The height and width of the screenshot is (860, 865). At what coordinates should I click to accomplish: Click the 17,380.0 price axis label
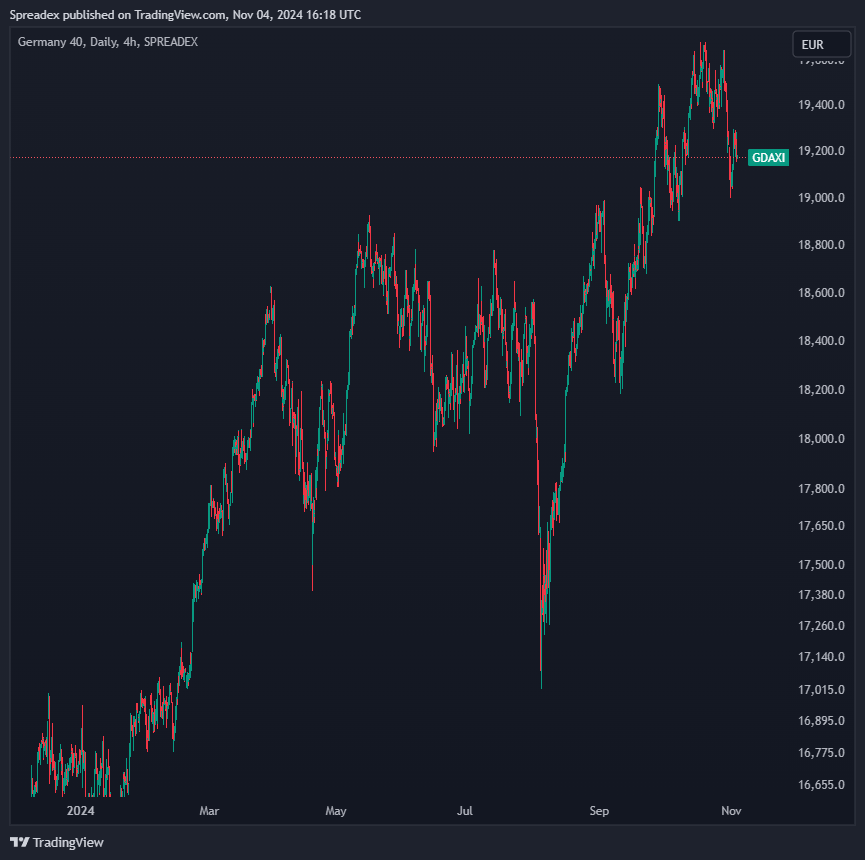(821, 595)
